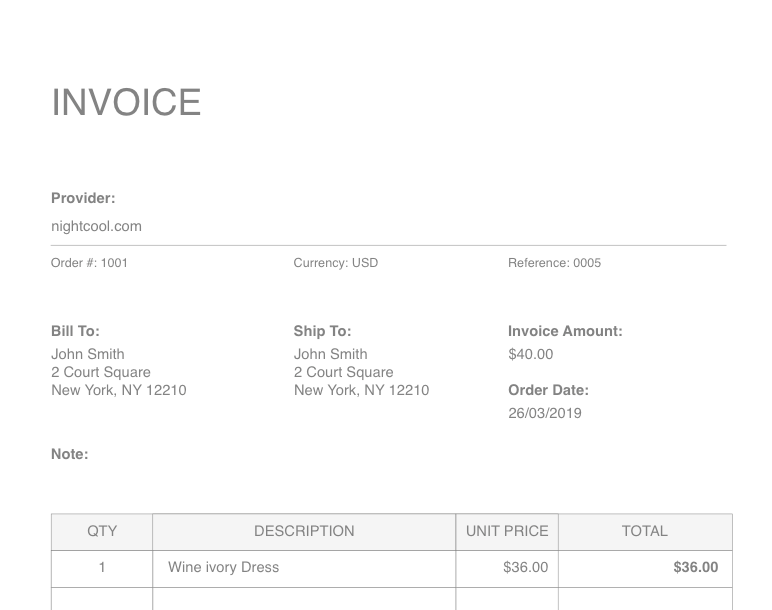
Task: Select the Wine ivory Dress row description
Action: [223, 568]
